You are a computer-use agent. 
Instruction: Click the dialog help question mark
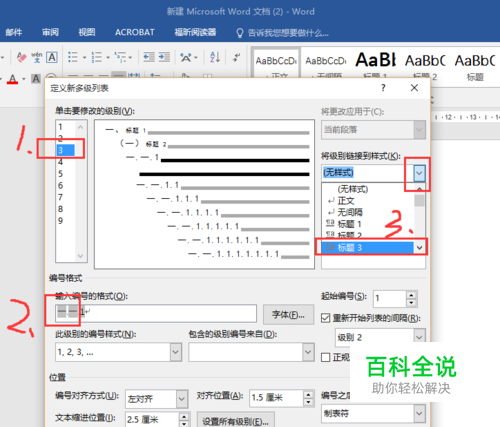click(x=383, y=88)
